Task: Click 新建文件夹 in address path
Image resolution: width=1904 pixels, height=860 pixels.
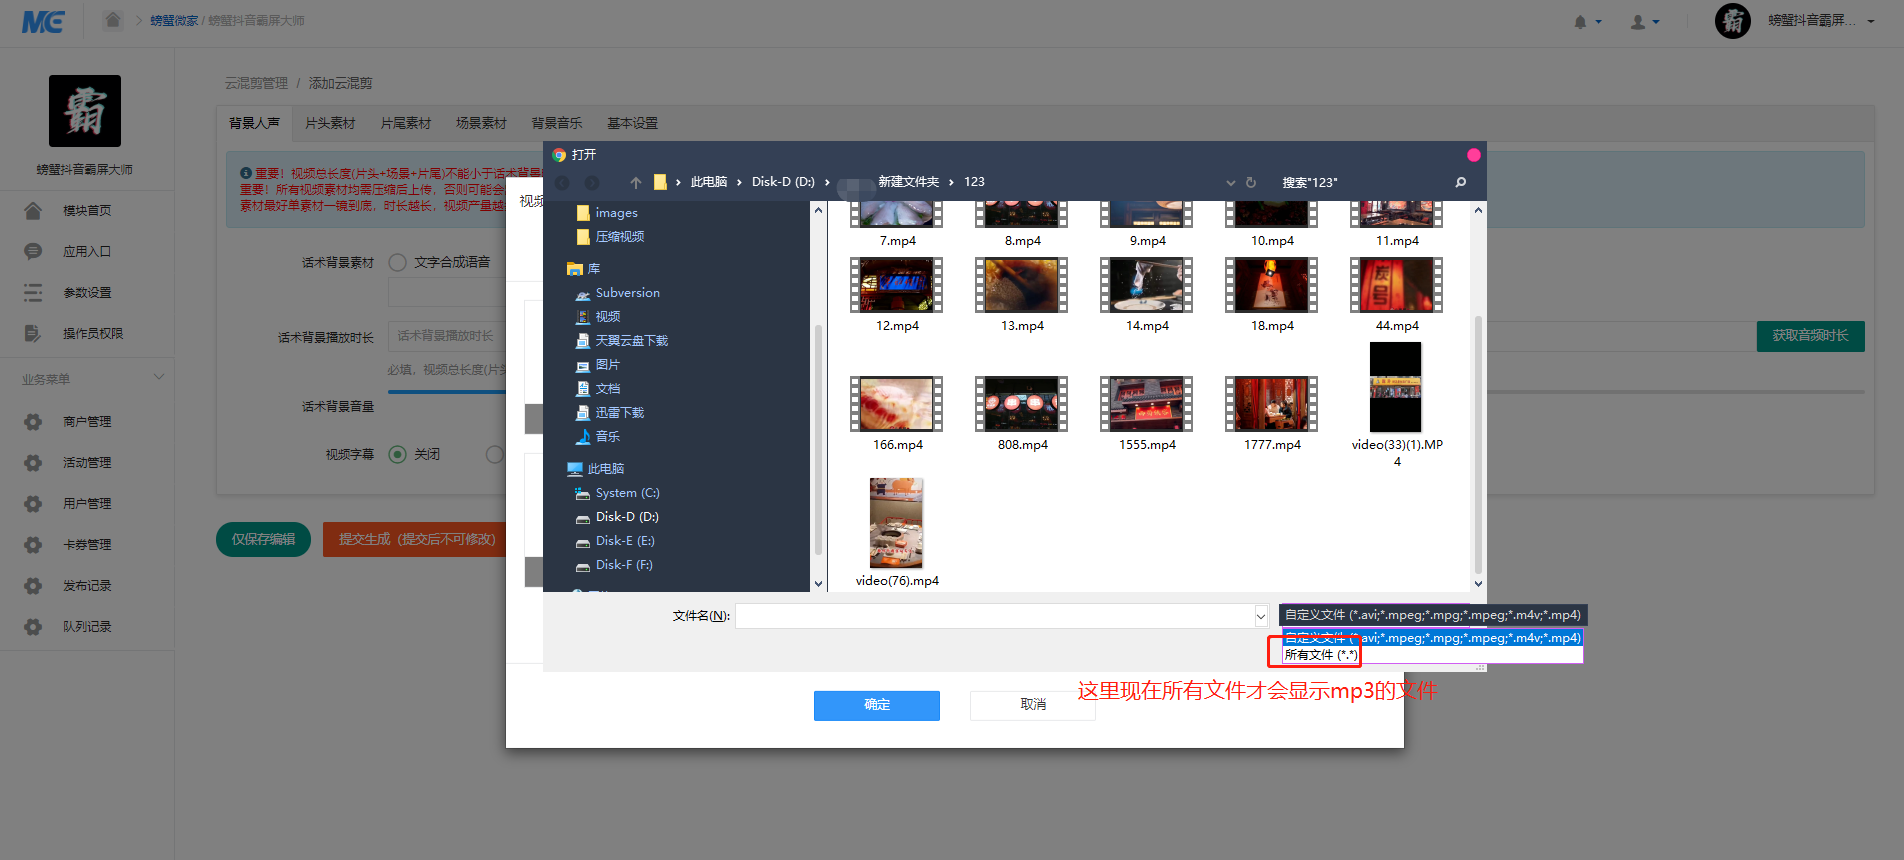Action: (x=908, y=182)
